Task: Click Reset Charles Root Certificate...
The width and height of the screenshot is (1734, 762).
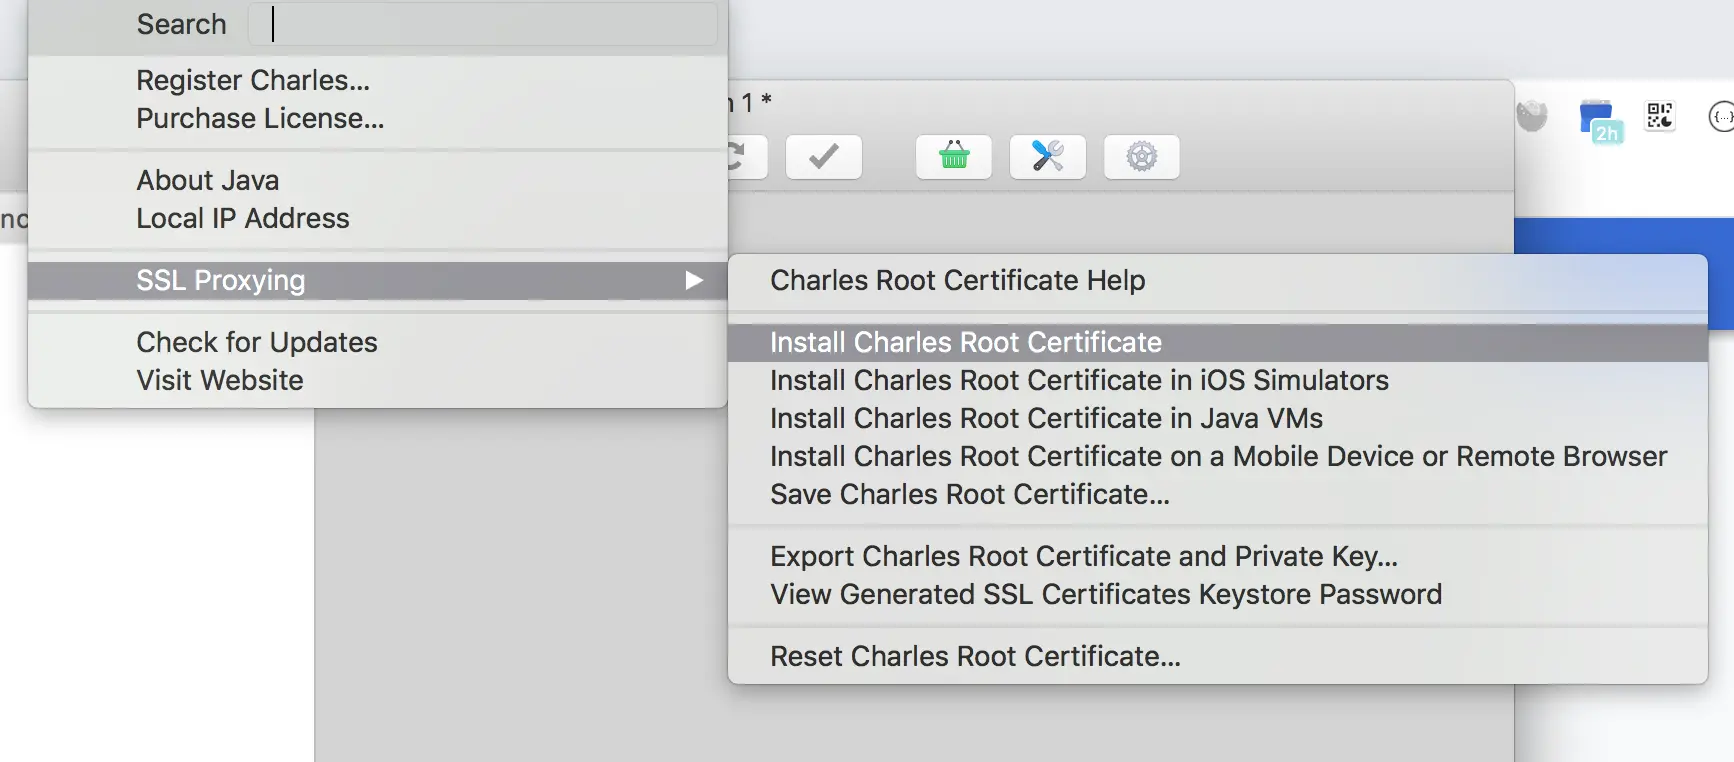Action: tap(1218, 656)
